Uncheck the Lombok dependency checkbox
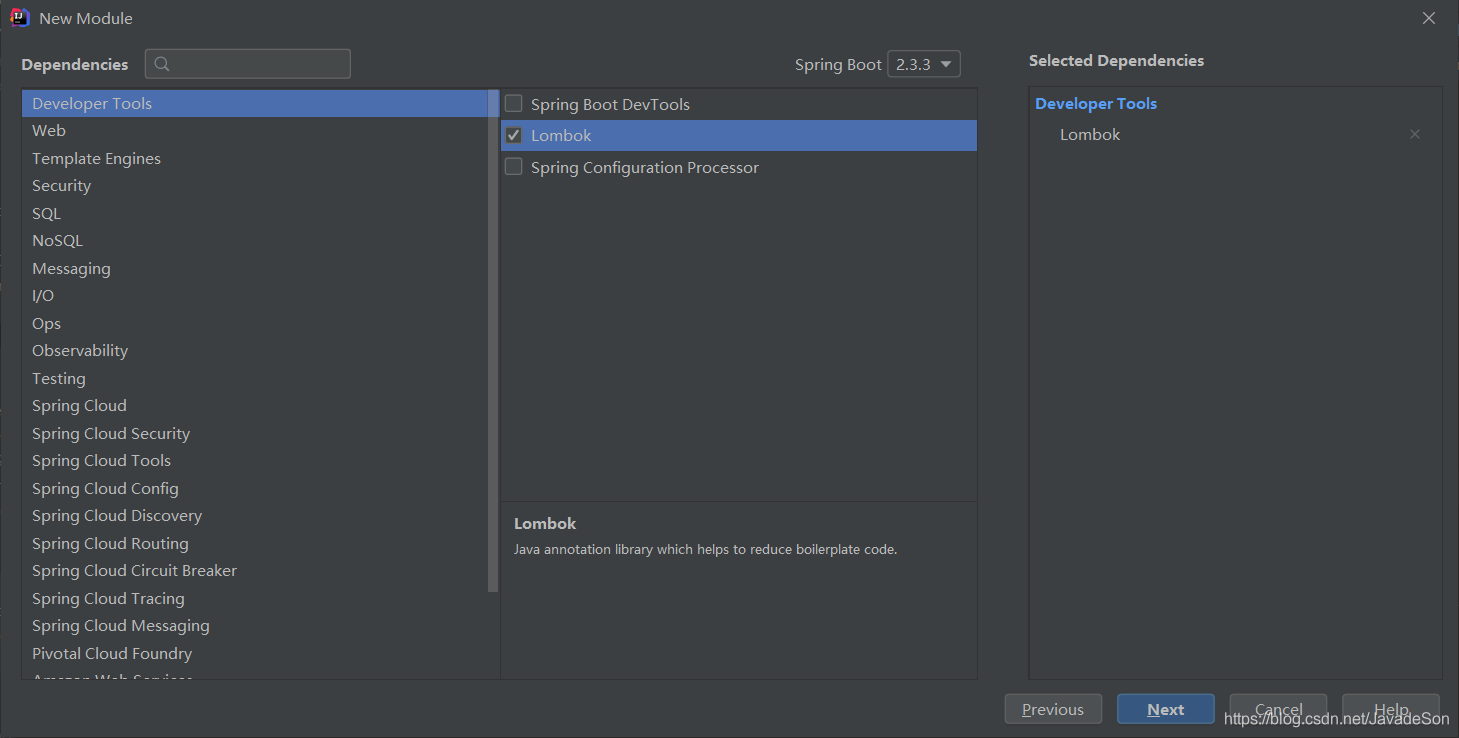This screenshot has height=738, width=1459. pos(514,135)
